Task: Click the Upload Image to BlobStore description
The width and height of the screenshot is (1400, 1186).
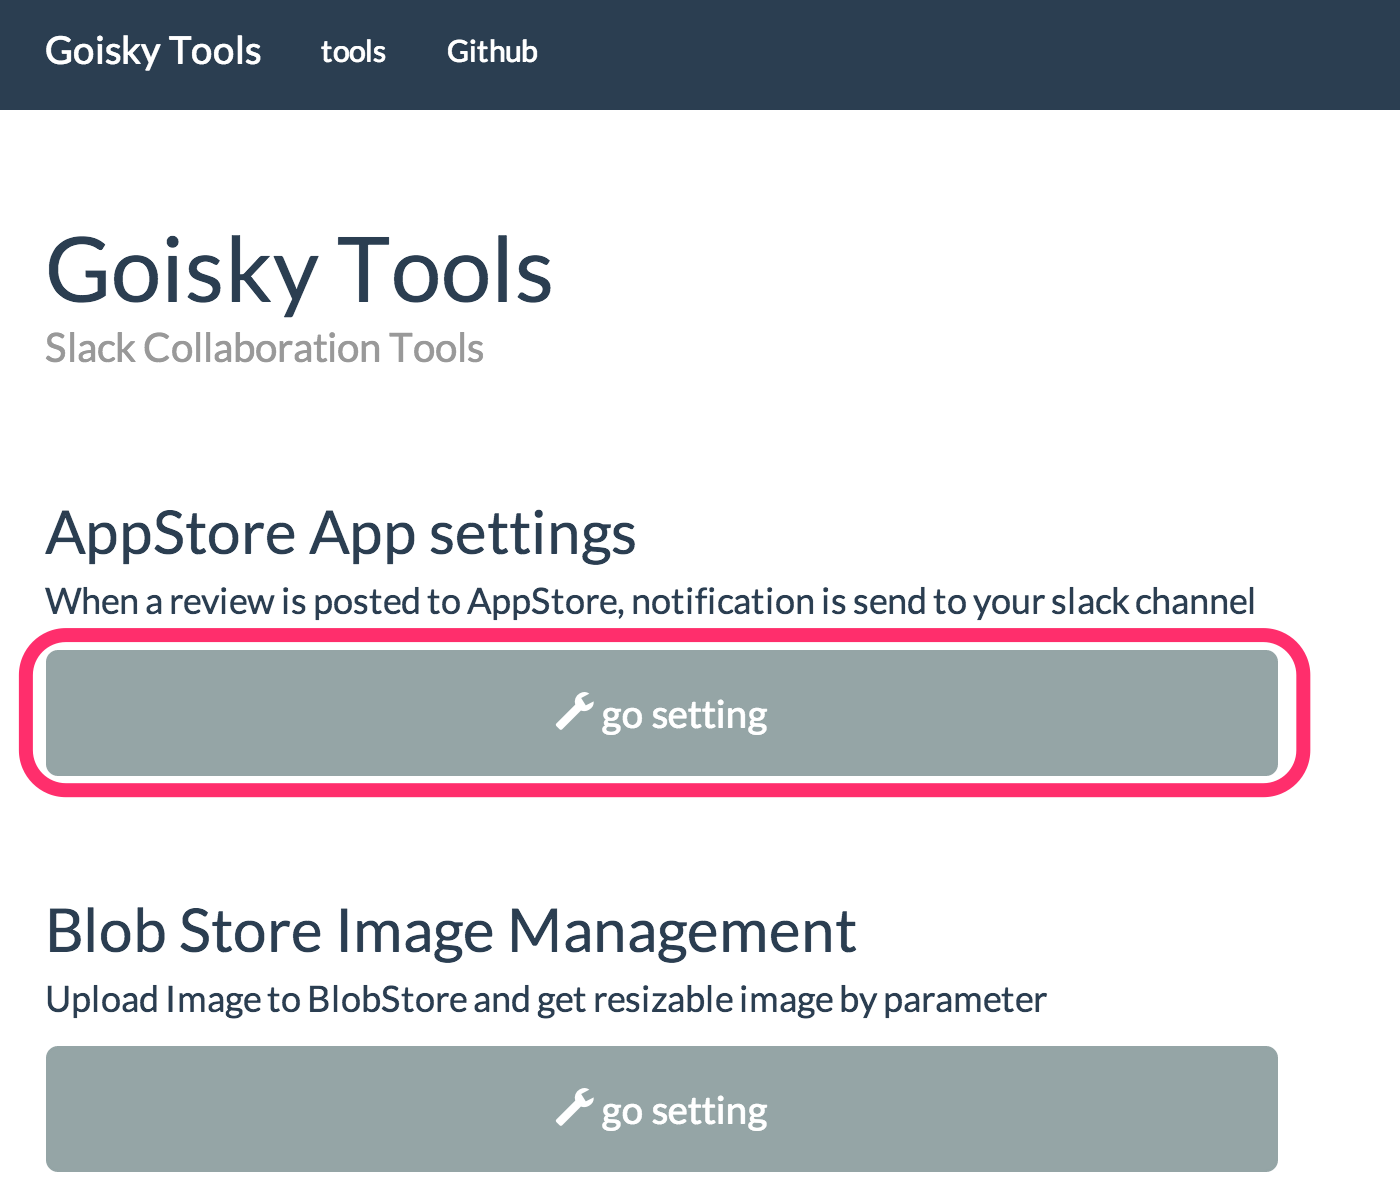Action: coord(546,1000)
